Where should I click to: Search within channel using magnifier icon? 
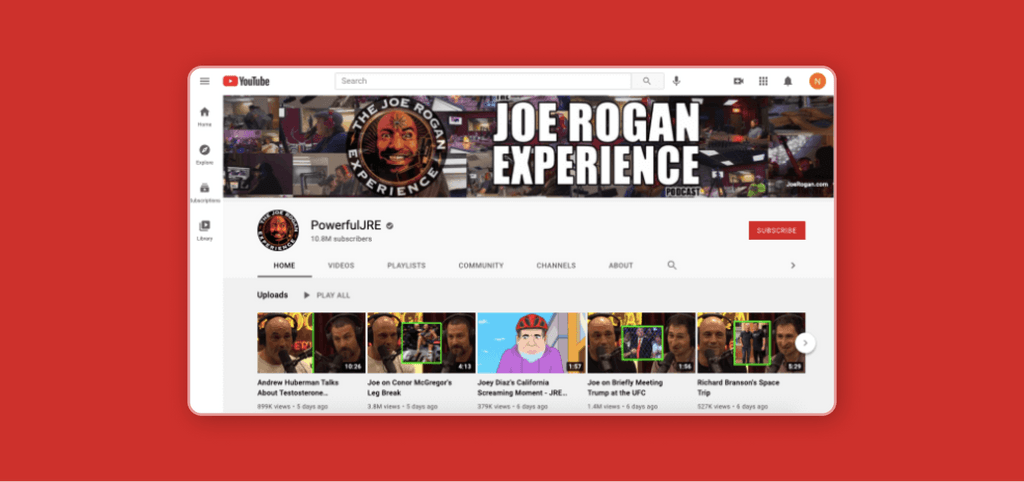[x=672, y=265]
